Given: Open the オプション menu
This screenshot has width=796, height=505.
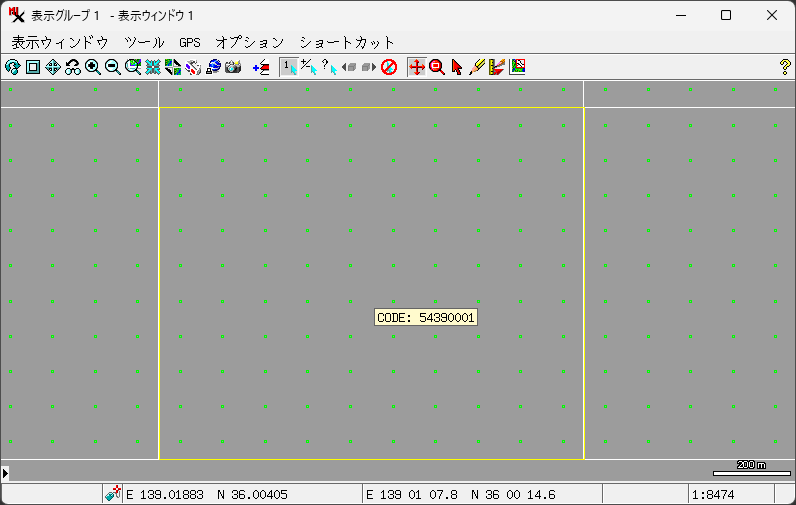Looking at the screenshot, I should click(x=249, y=42).
